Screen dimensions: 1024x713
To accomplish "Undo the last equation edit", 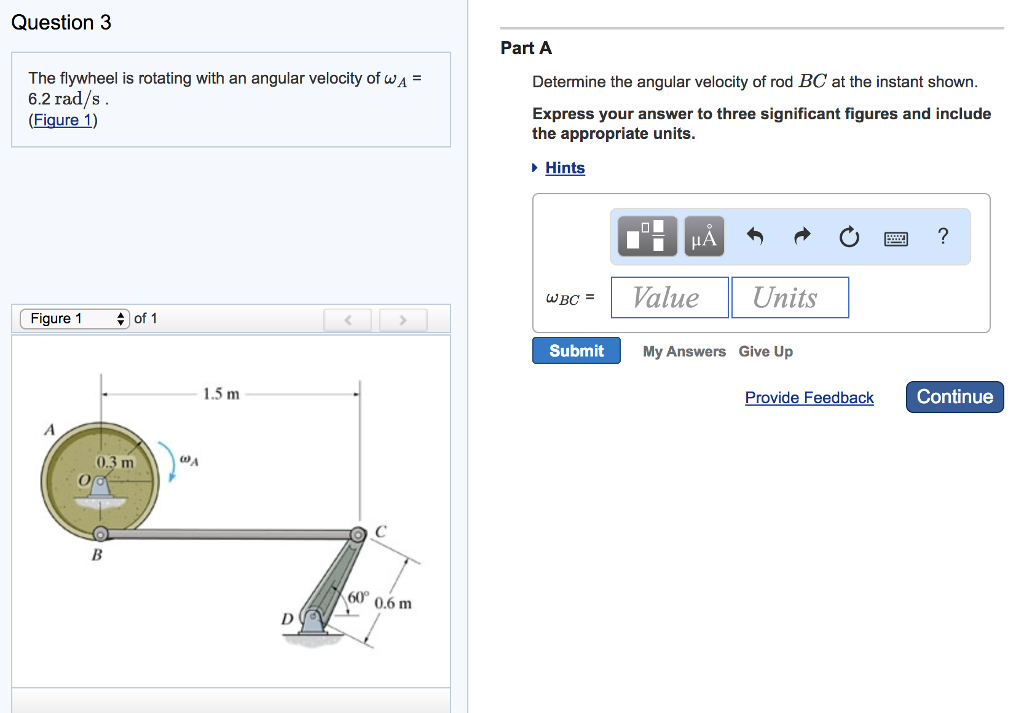I will point(754,236).
